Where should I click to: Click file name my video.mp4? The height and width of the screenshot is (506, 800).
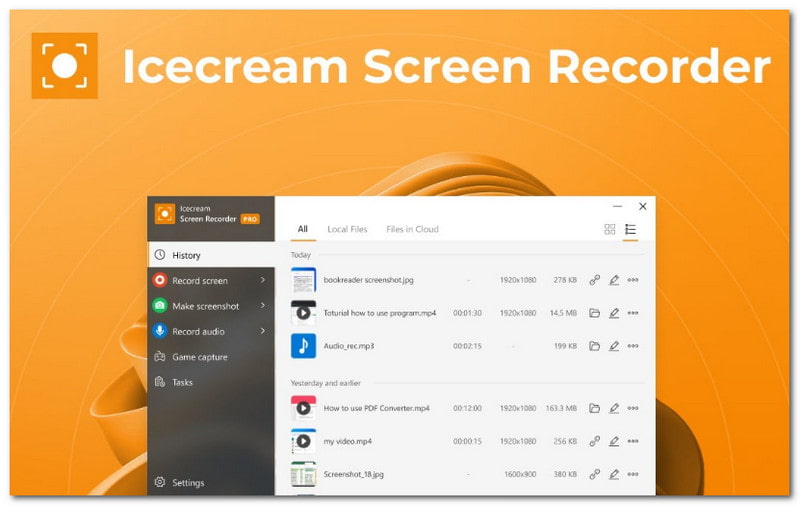pyautogui.click(x=347, y=441)
